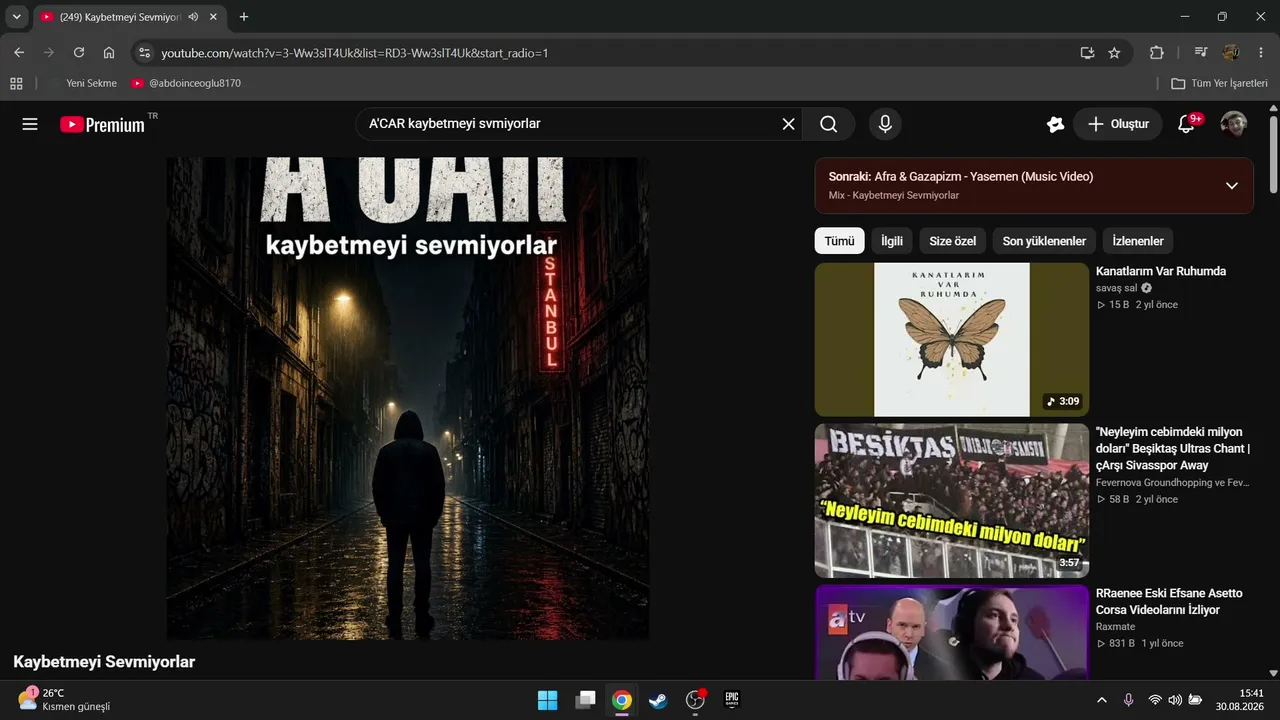Viewport: 1280px width, 720px height.
Task: Open the site information icon in address bar
Action: [144, 53]
